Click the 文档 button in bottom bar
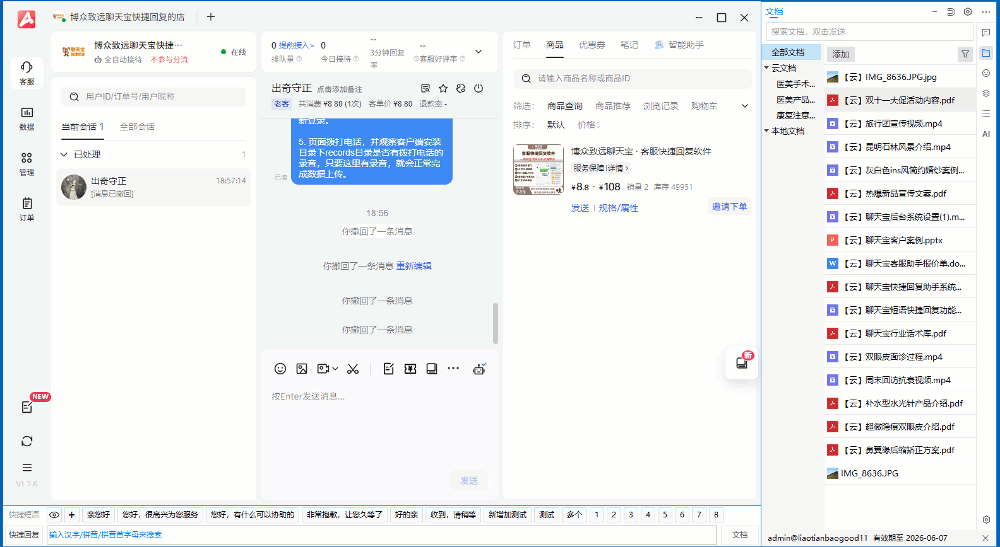The image size is (1000, 547). (x=740, y=534)
